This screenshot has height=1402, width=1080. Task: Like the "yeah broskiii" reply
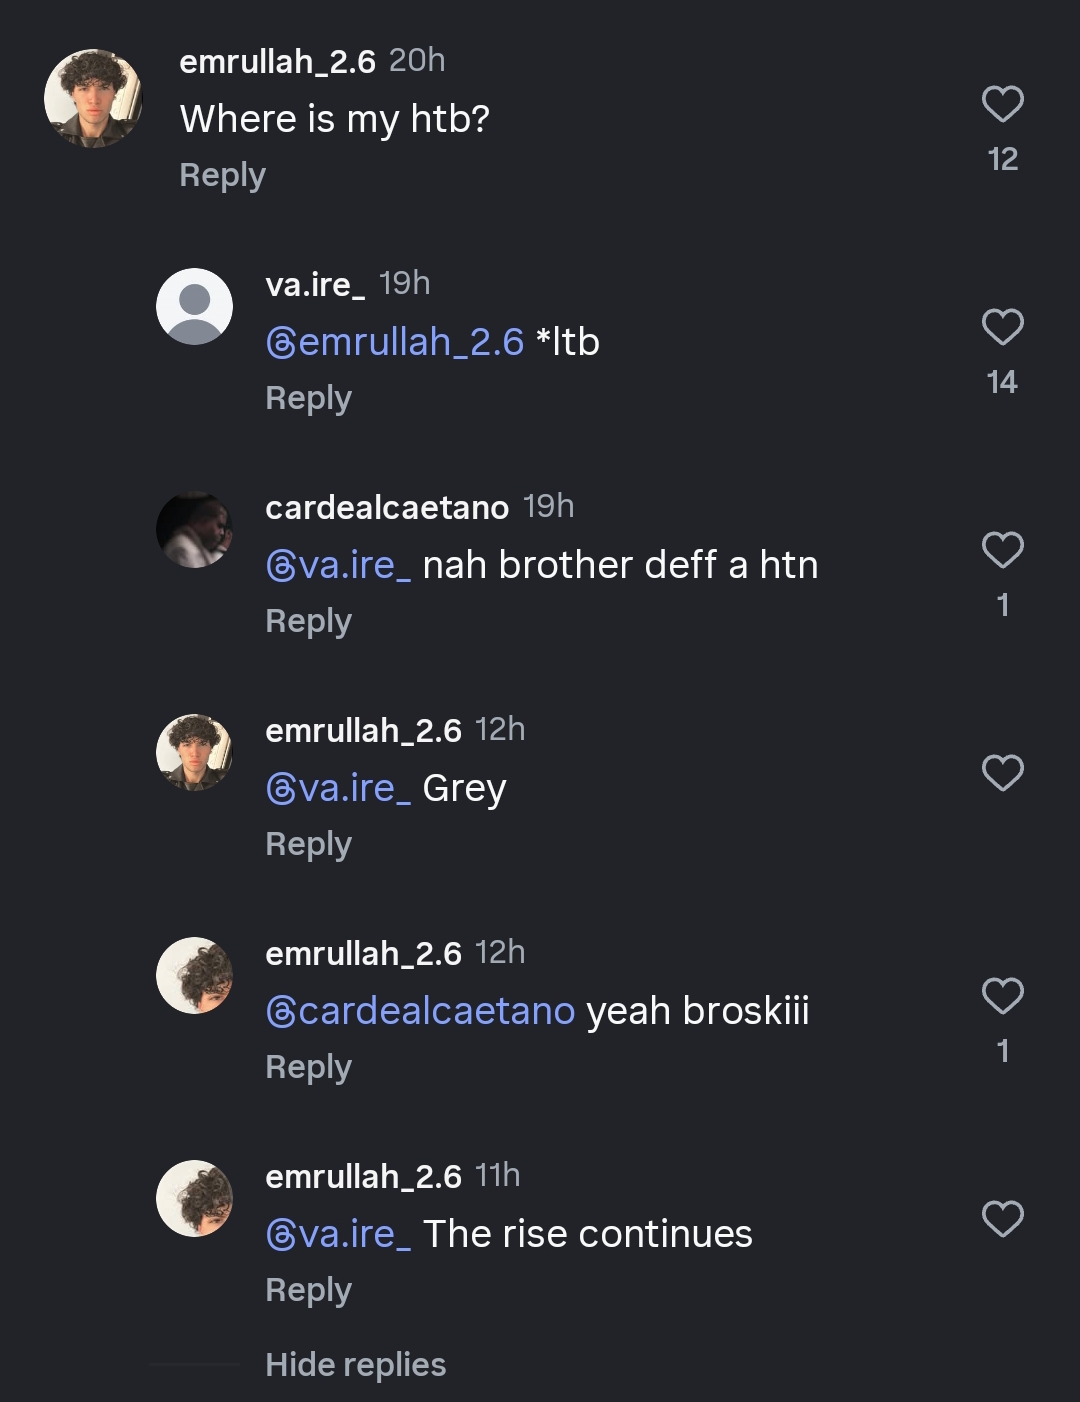1002,997
